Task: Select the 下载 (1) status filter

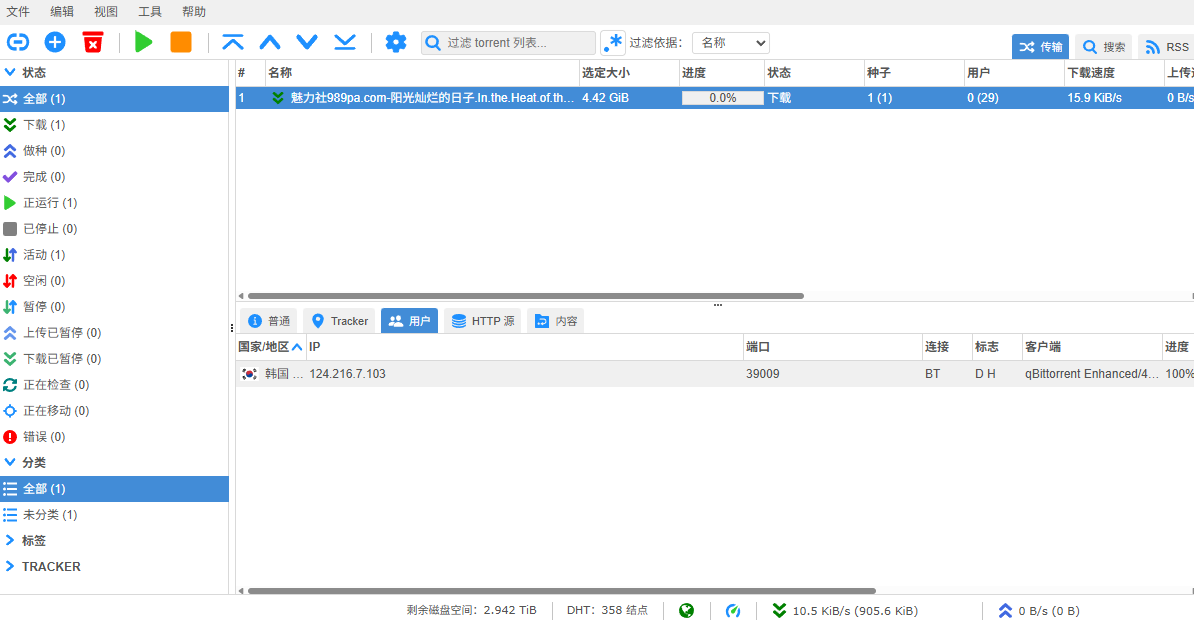Action: [44, 125]
